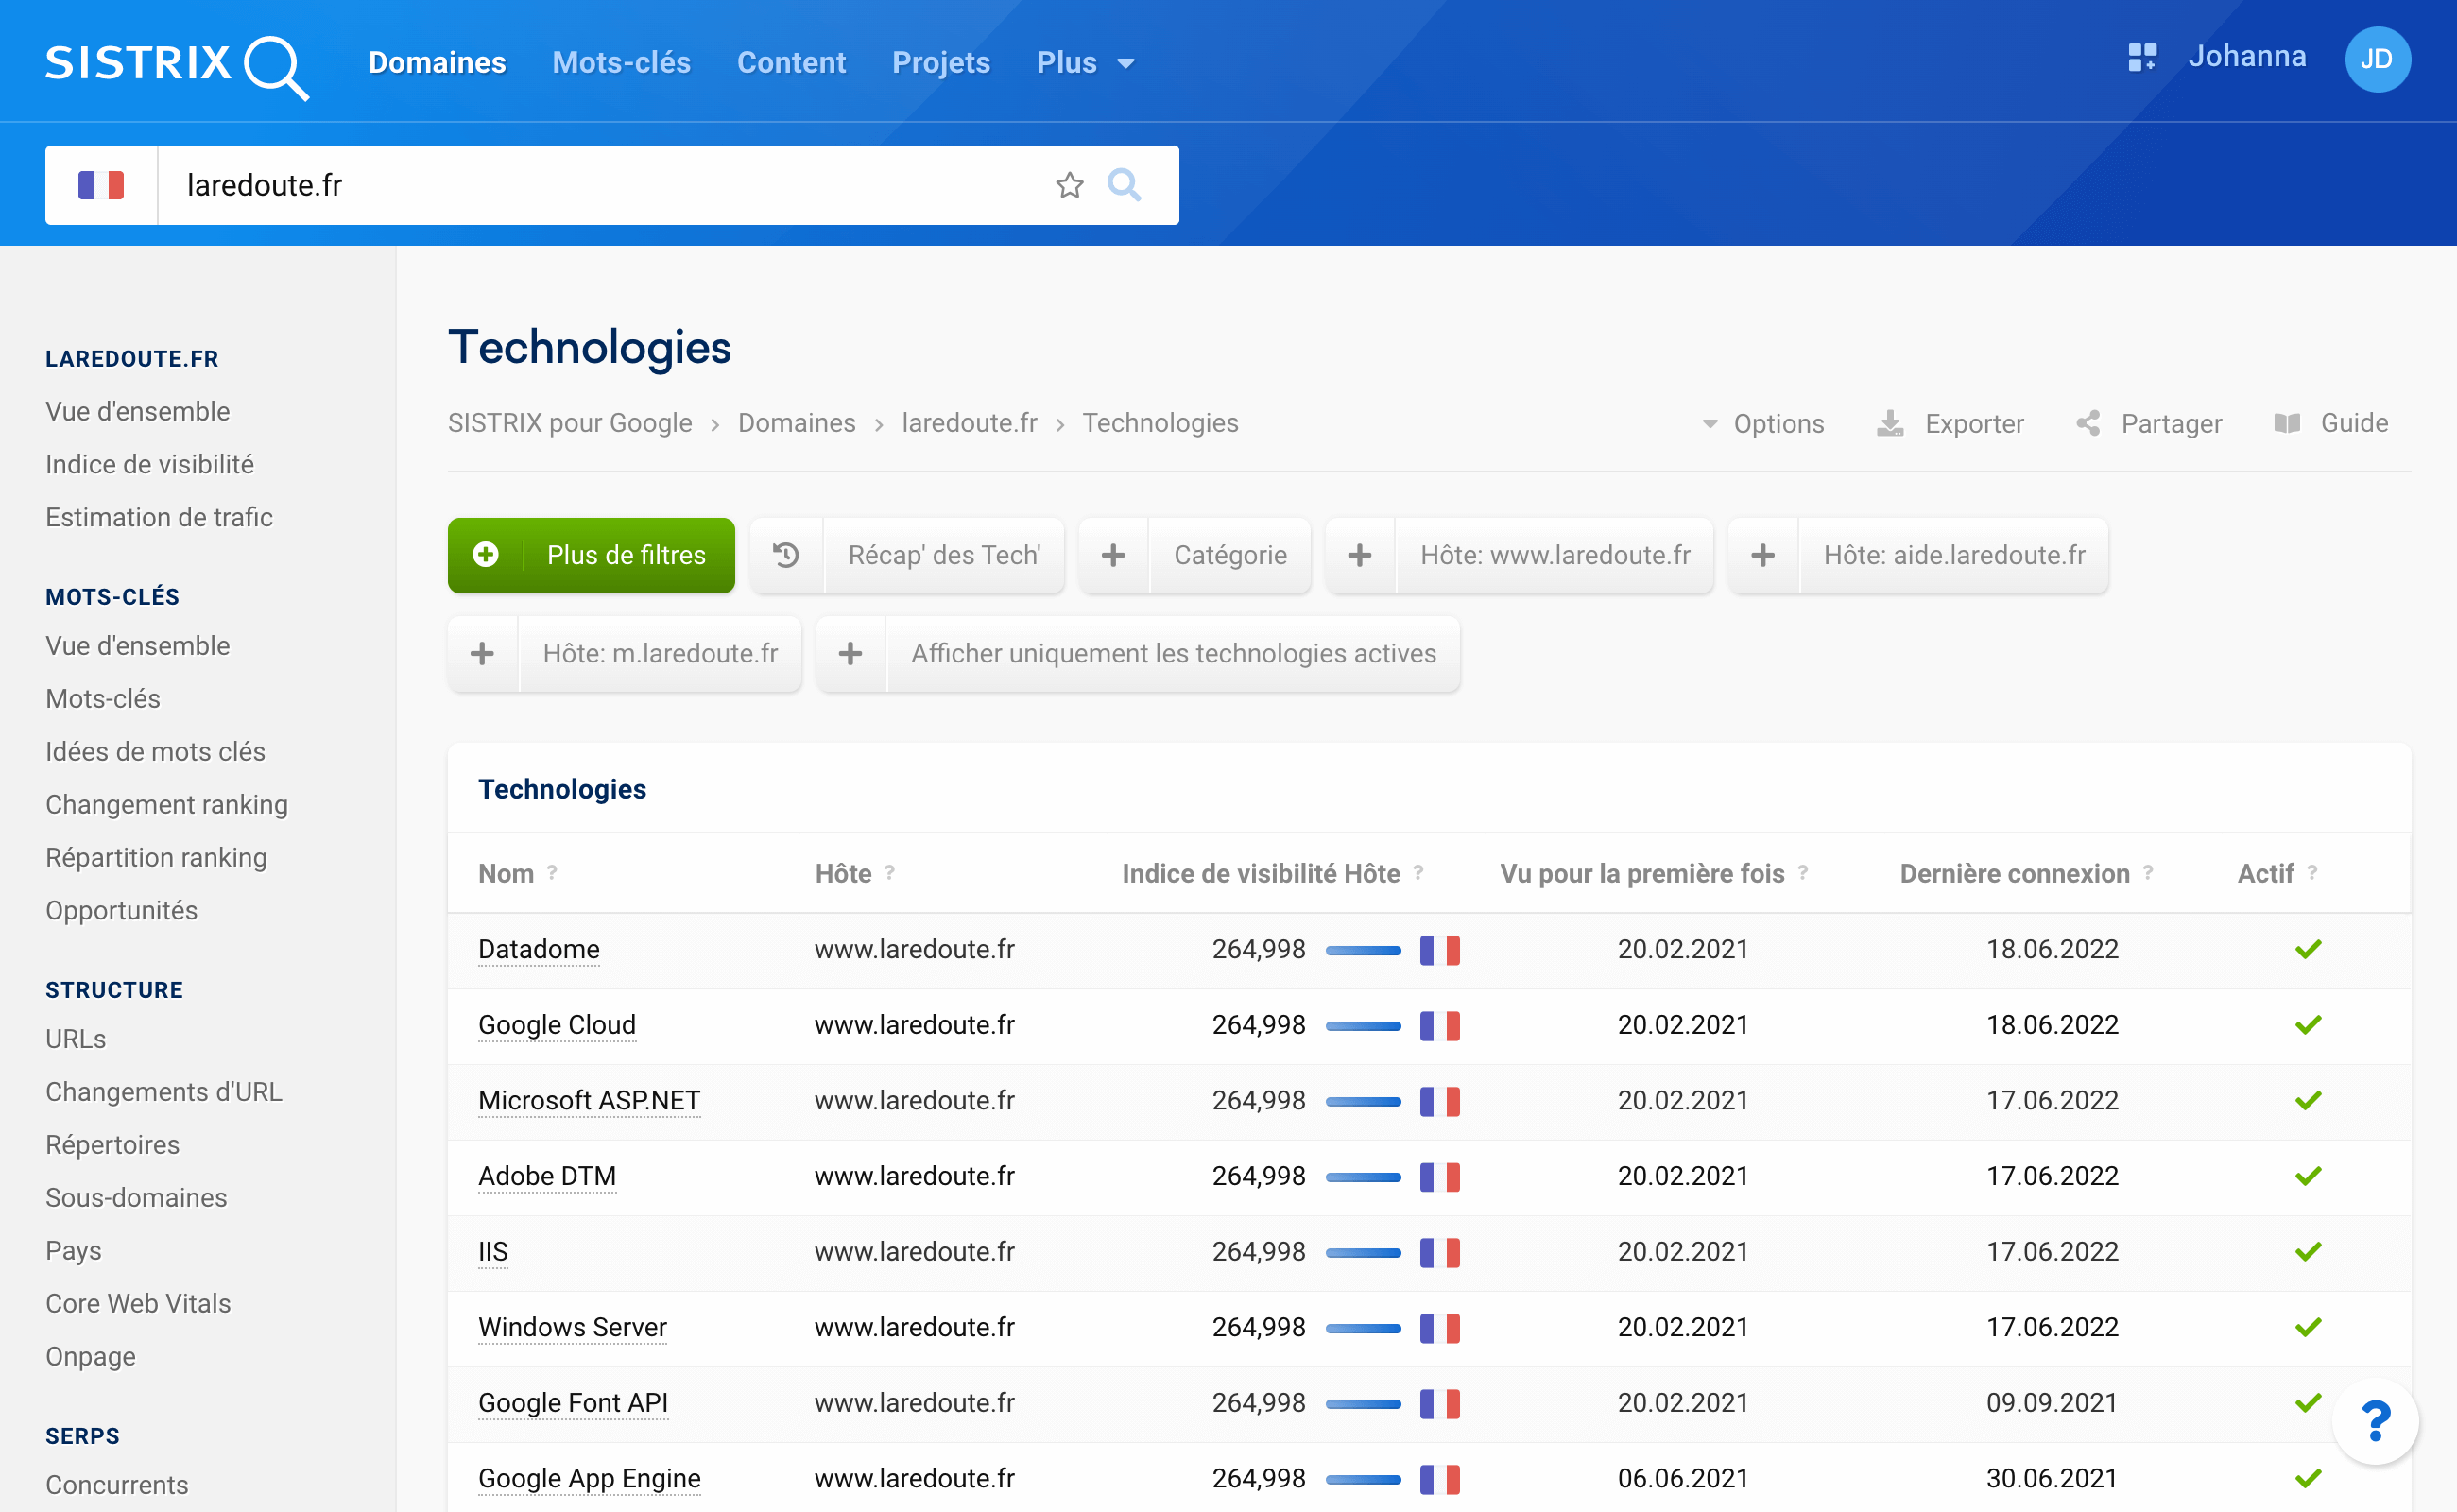Click help icon next to Actif column
2457x1512 pixels.
tap(2311, 873)
